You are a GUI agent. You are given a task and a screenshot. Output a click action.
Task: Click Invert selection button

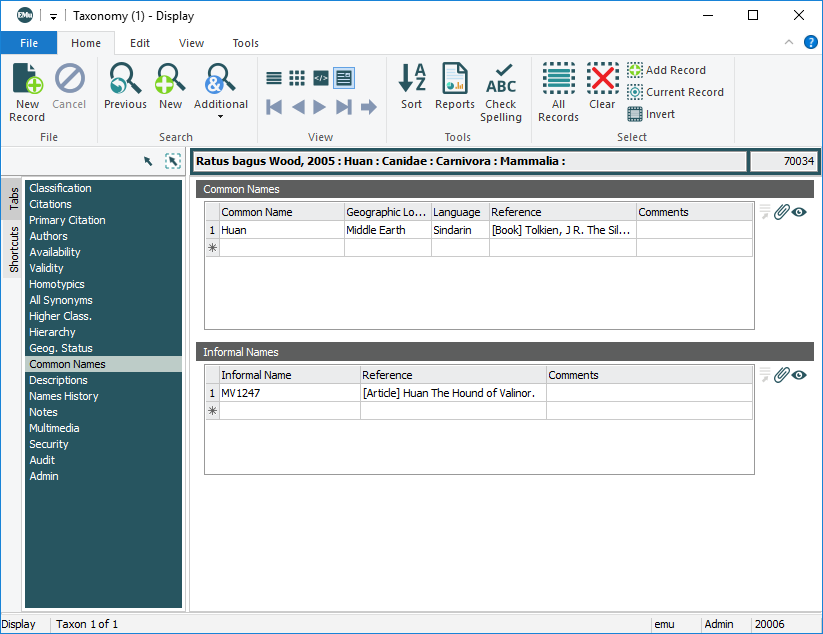[651, 114]
